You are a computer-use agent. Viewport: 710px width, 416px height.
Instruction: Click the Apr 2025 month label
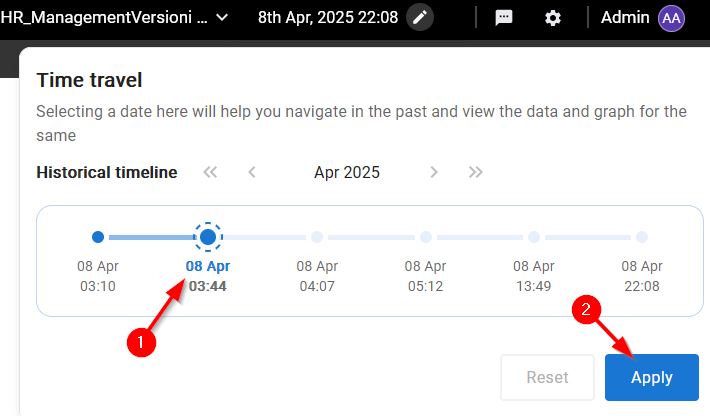click(347, 172)
